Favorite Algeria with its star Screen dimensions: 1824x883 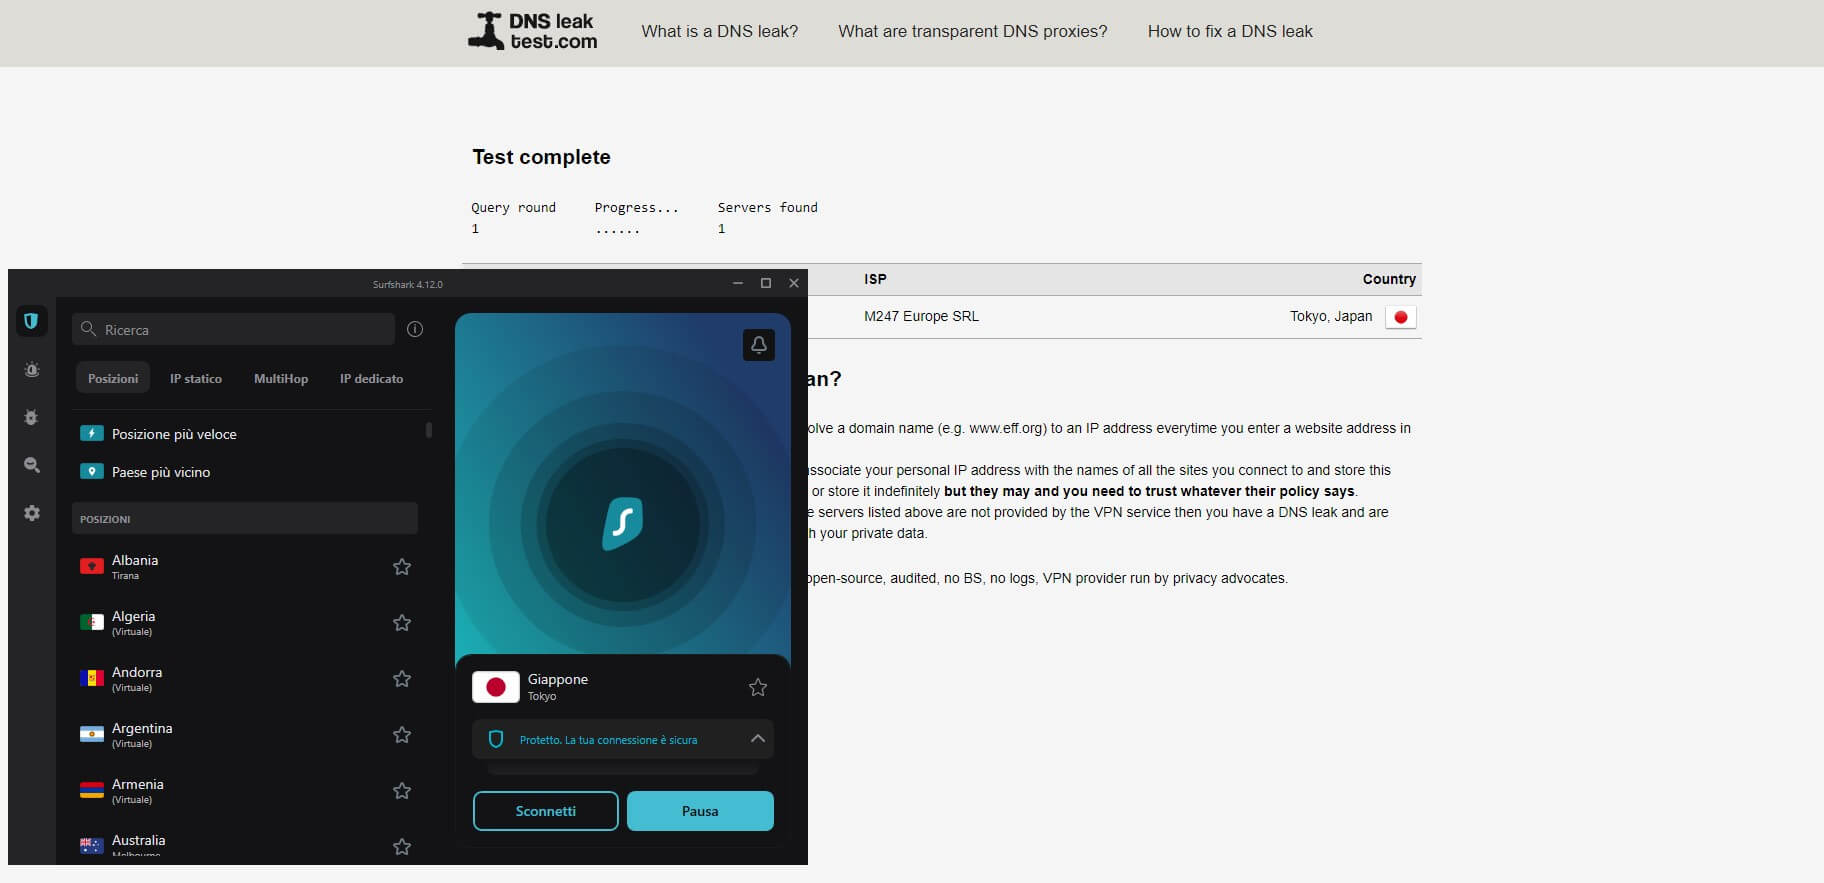click(x=402, y=623)
